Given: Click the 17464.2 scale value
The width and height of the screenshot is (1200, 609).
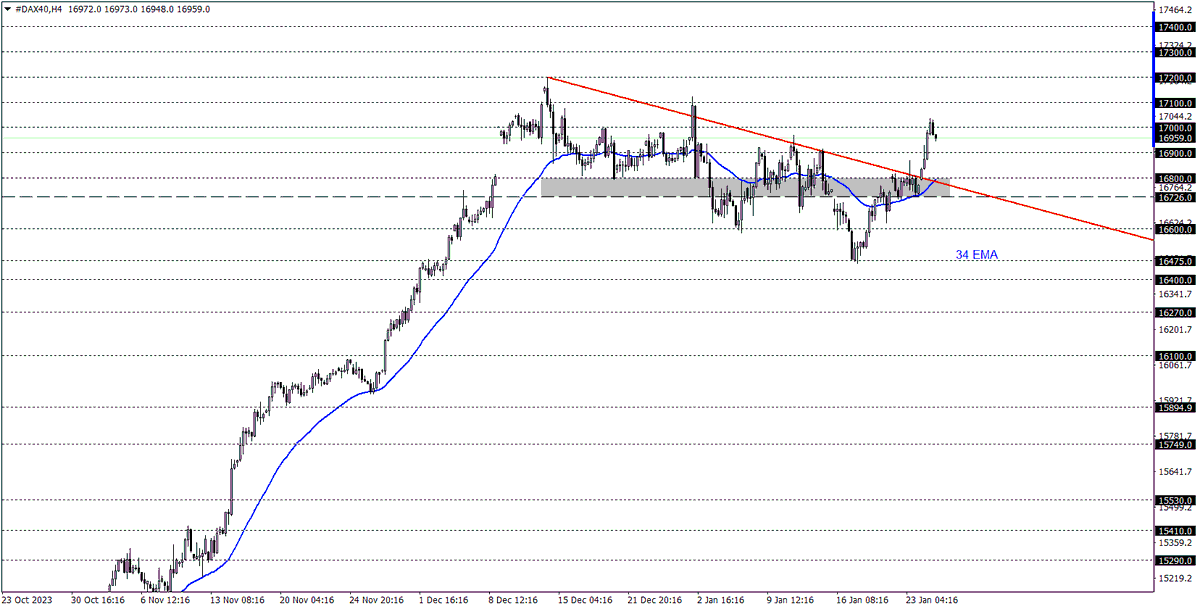Looking at the screenshot, I should [x=1174, y=10].
